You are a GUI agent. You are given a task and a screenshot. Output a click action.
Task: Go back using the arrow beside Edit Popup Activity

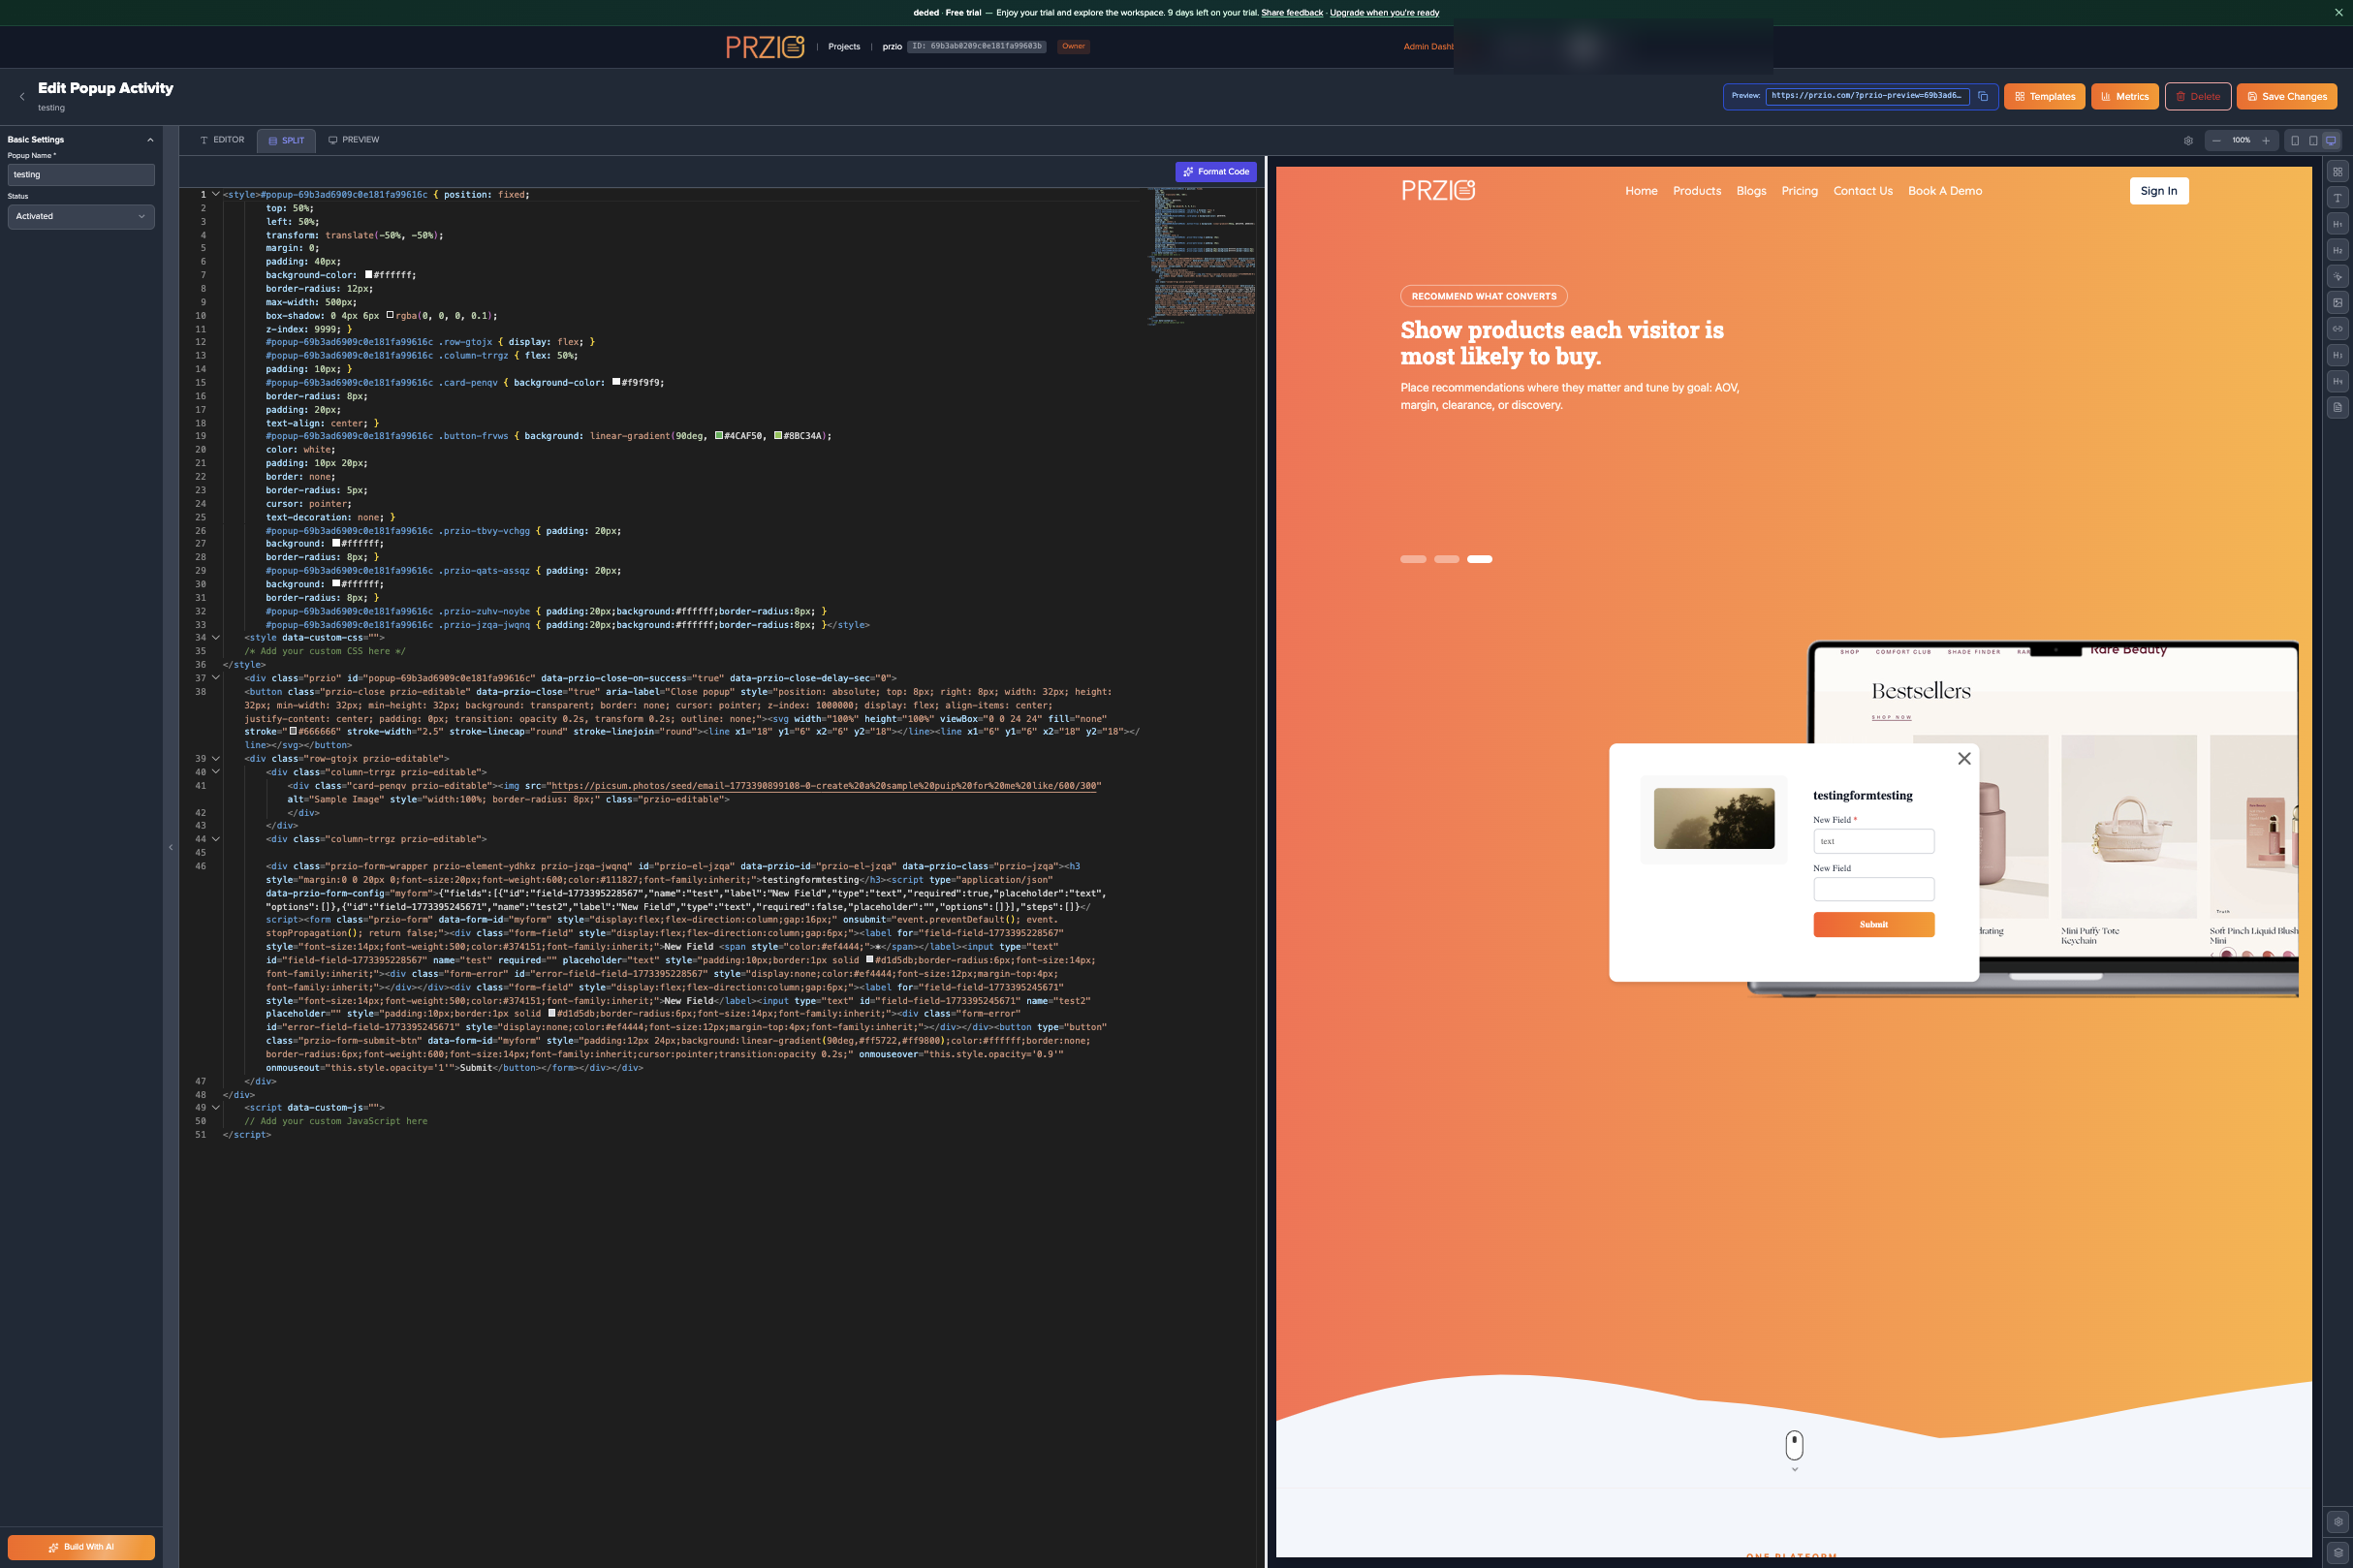pos(22,97)
